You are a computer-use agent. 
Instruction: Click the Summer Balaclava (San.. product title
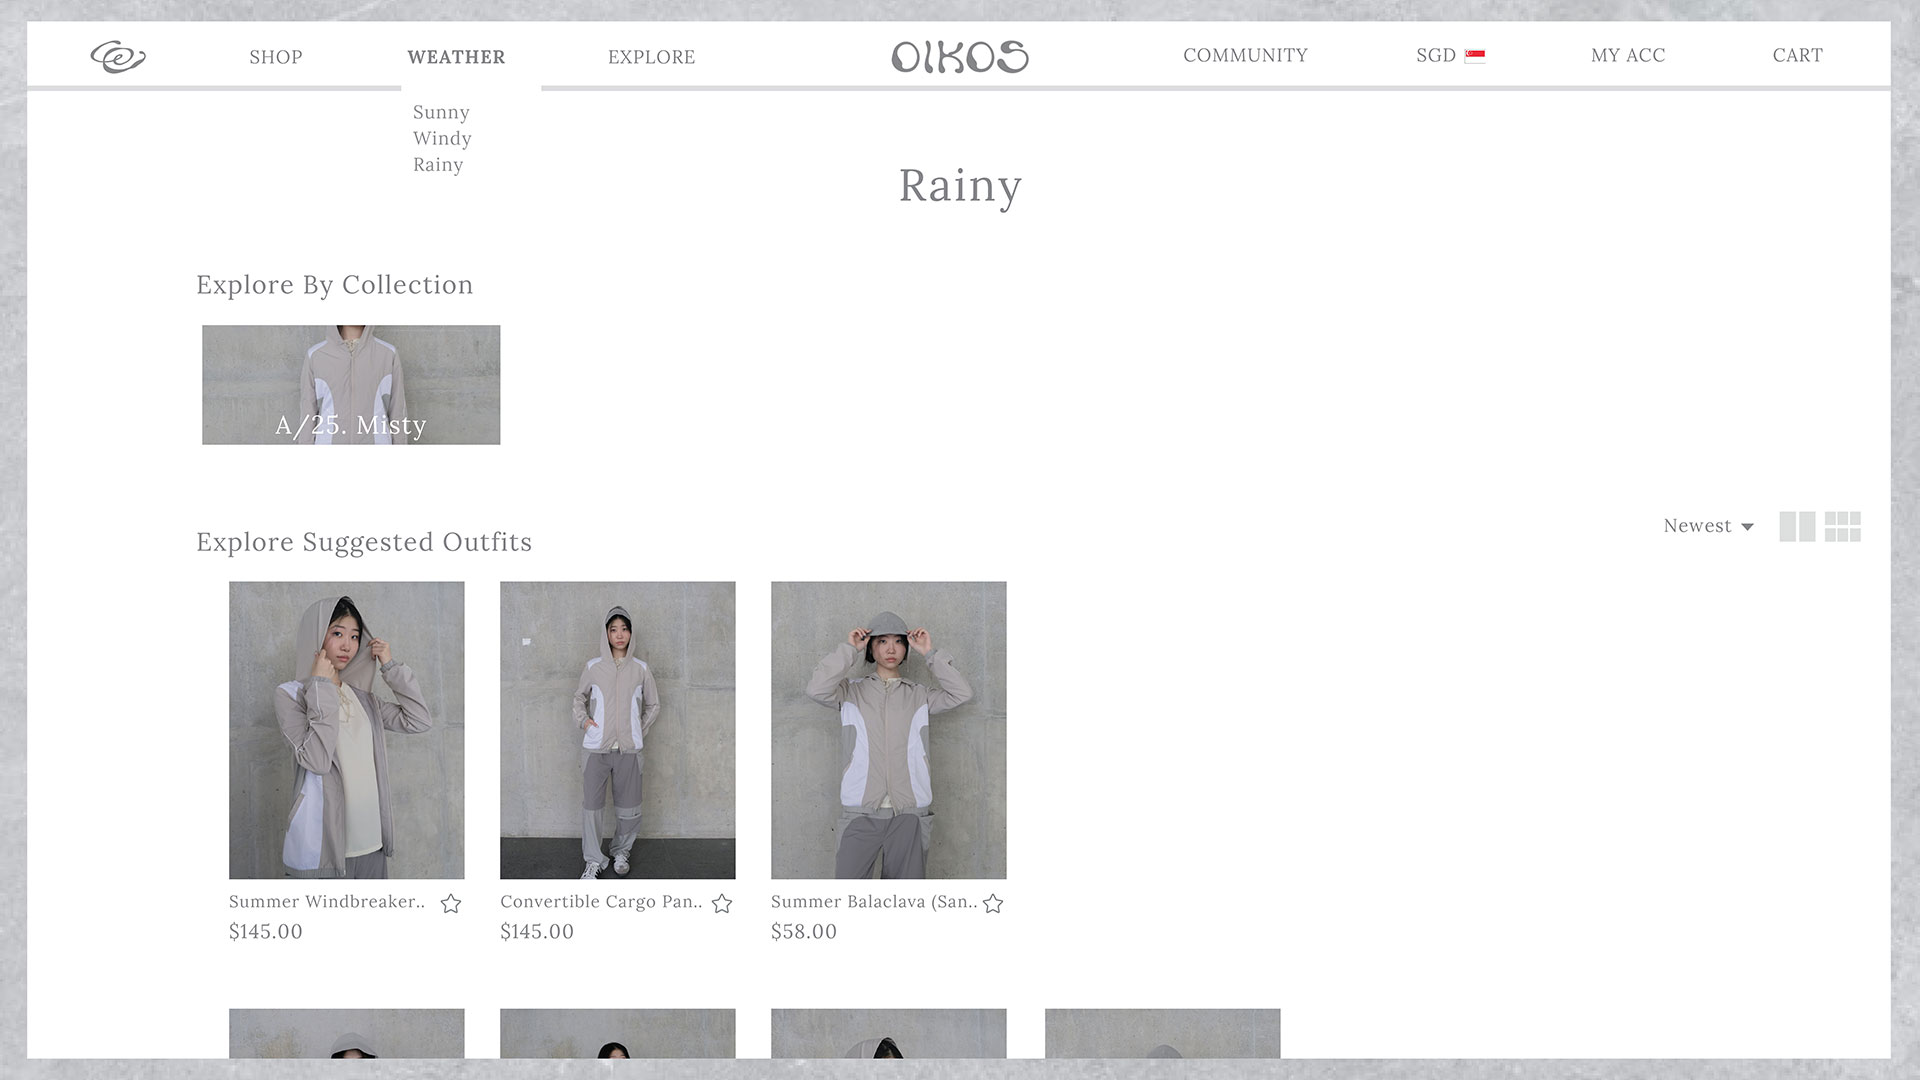(x=874, y=902)
